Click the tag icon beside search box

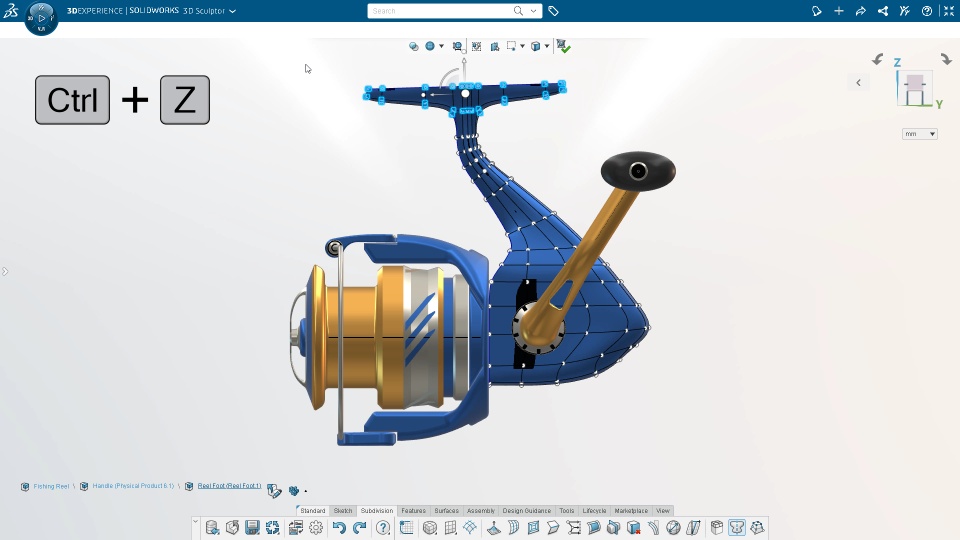[553, 11]
